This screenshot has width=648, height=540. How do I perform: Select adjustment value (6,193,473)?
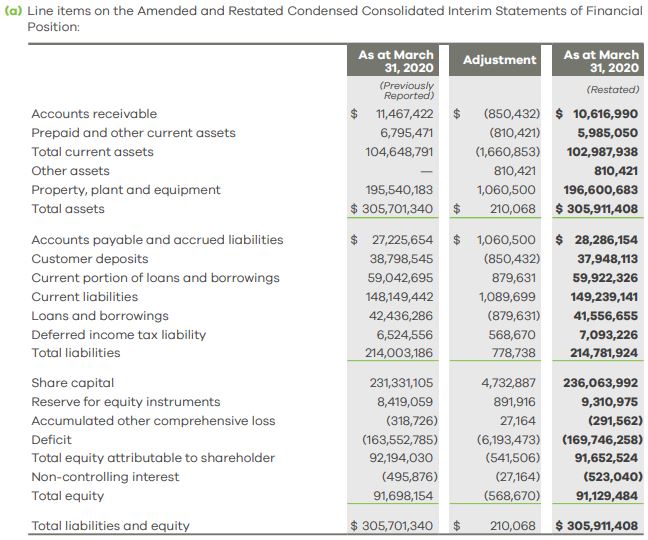point(508,440)
